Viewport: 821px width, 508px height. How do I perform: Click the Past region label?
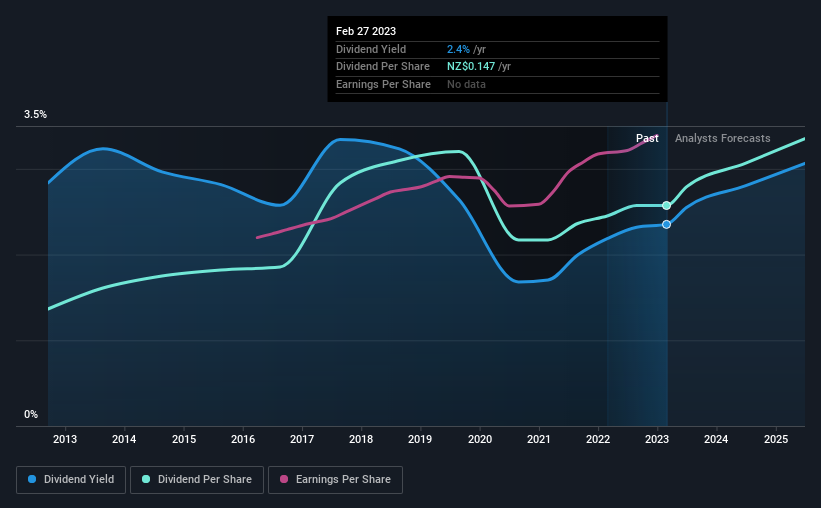(x=647, y=138)
